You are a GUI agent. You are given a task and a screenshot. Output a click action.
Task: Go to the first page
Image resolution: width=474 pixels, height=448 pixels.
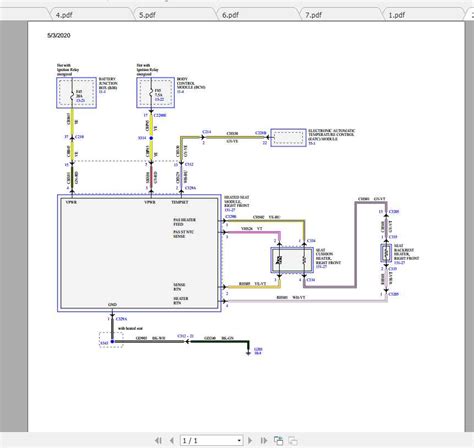pyautogui.click(x=159, y=440)
